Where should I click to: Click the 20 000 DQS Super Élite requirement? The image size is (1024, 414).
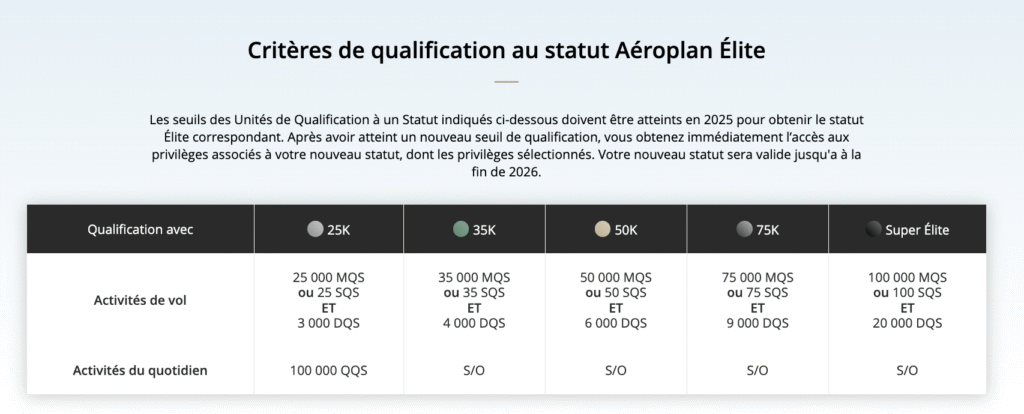point(907,323)
